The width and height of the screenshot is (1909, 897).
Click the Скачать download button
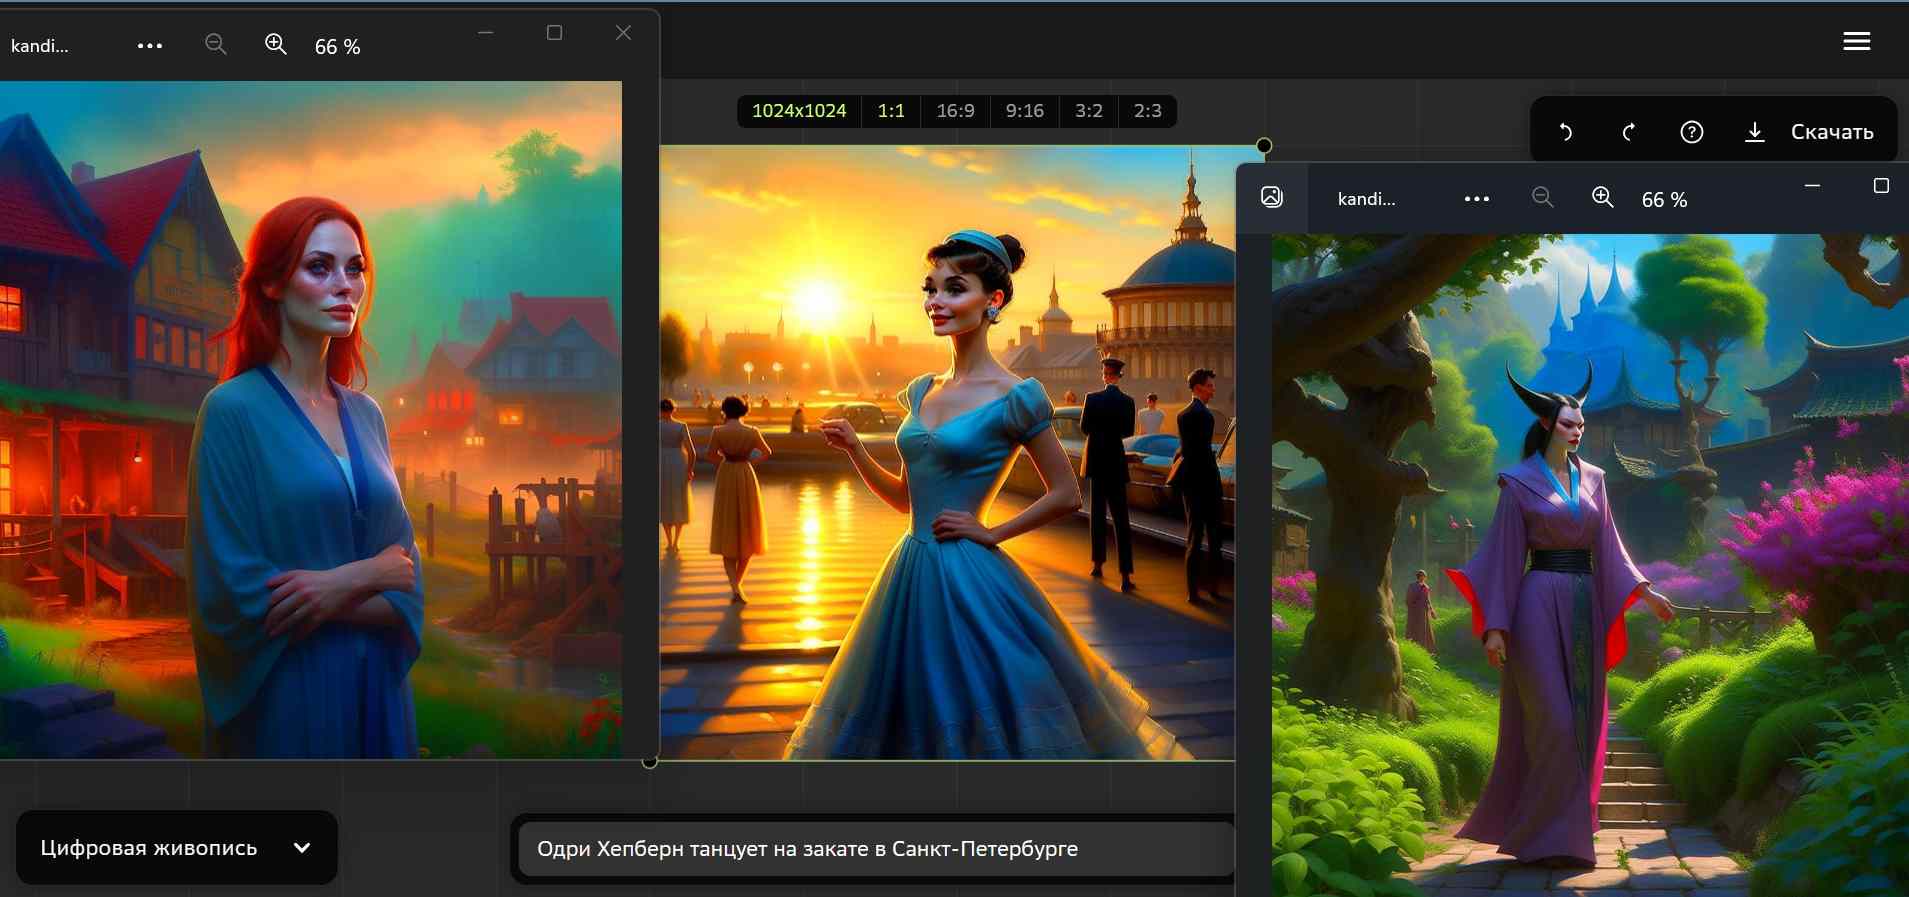point(1810,132)
